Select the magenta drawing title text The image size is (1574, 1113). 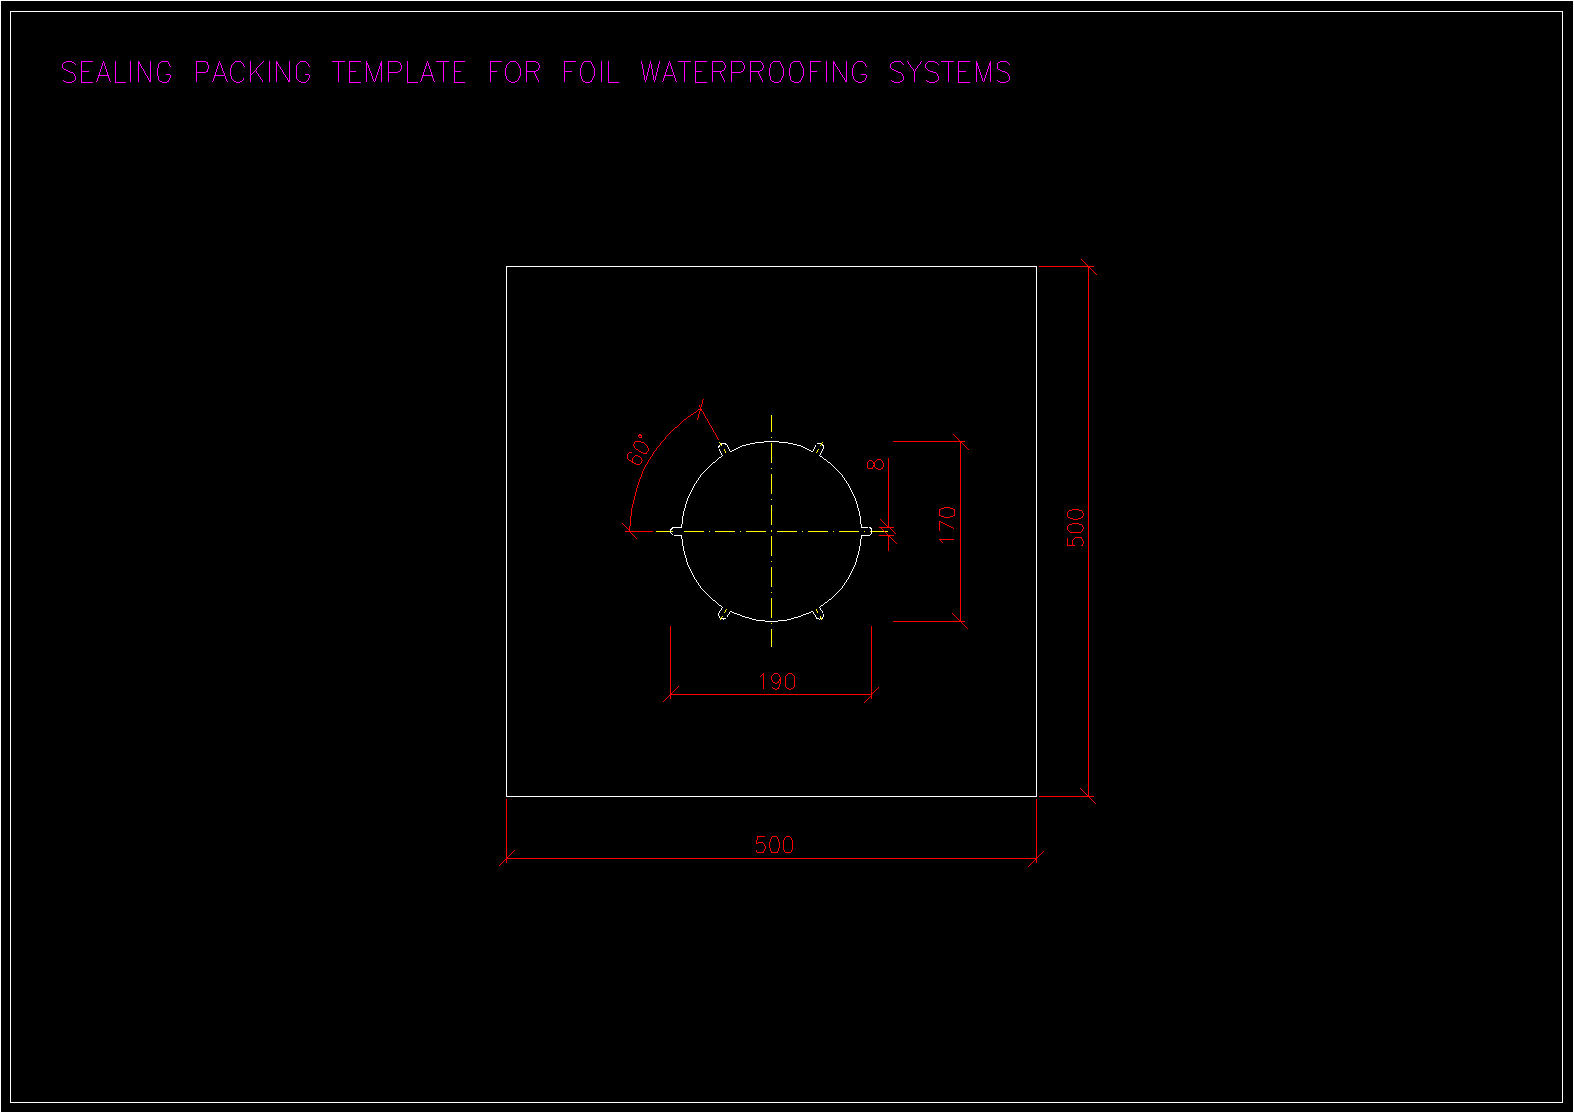tap(535, 72)
